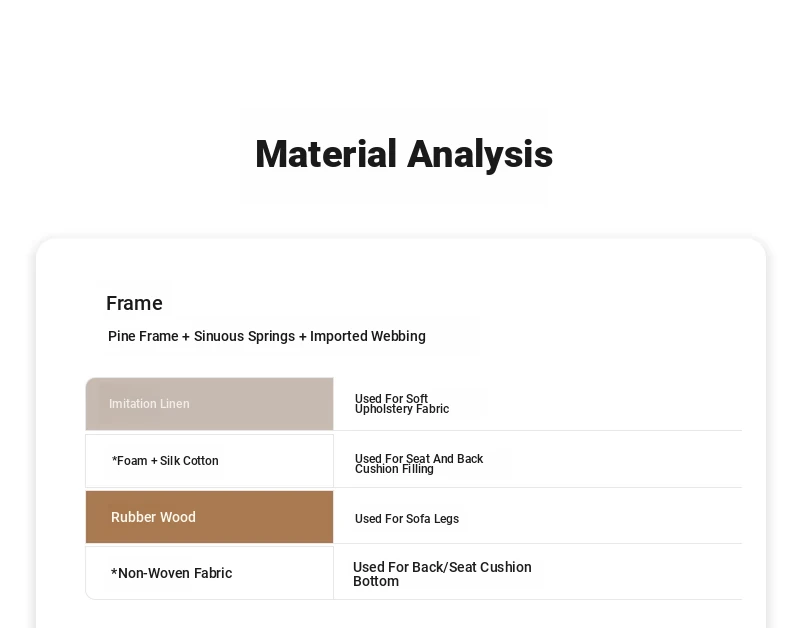The height and width of the screenshot is (628, 790).
Task: Click the Imitation Linen label
Action: 149,404
